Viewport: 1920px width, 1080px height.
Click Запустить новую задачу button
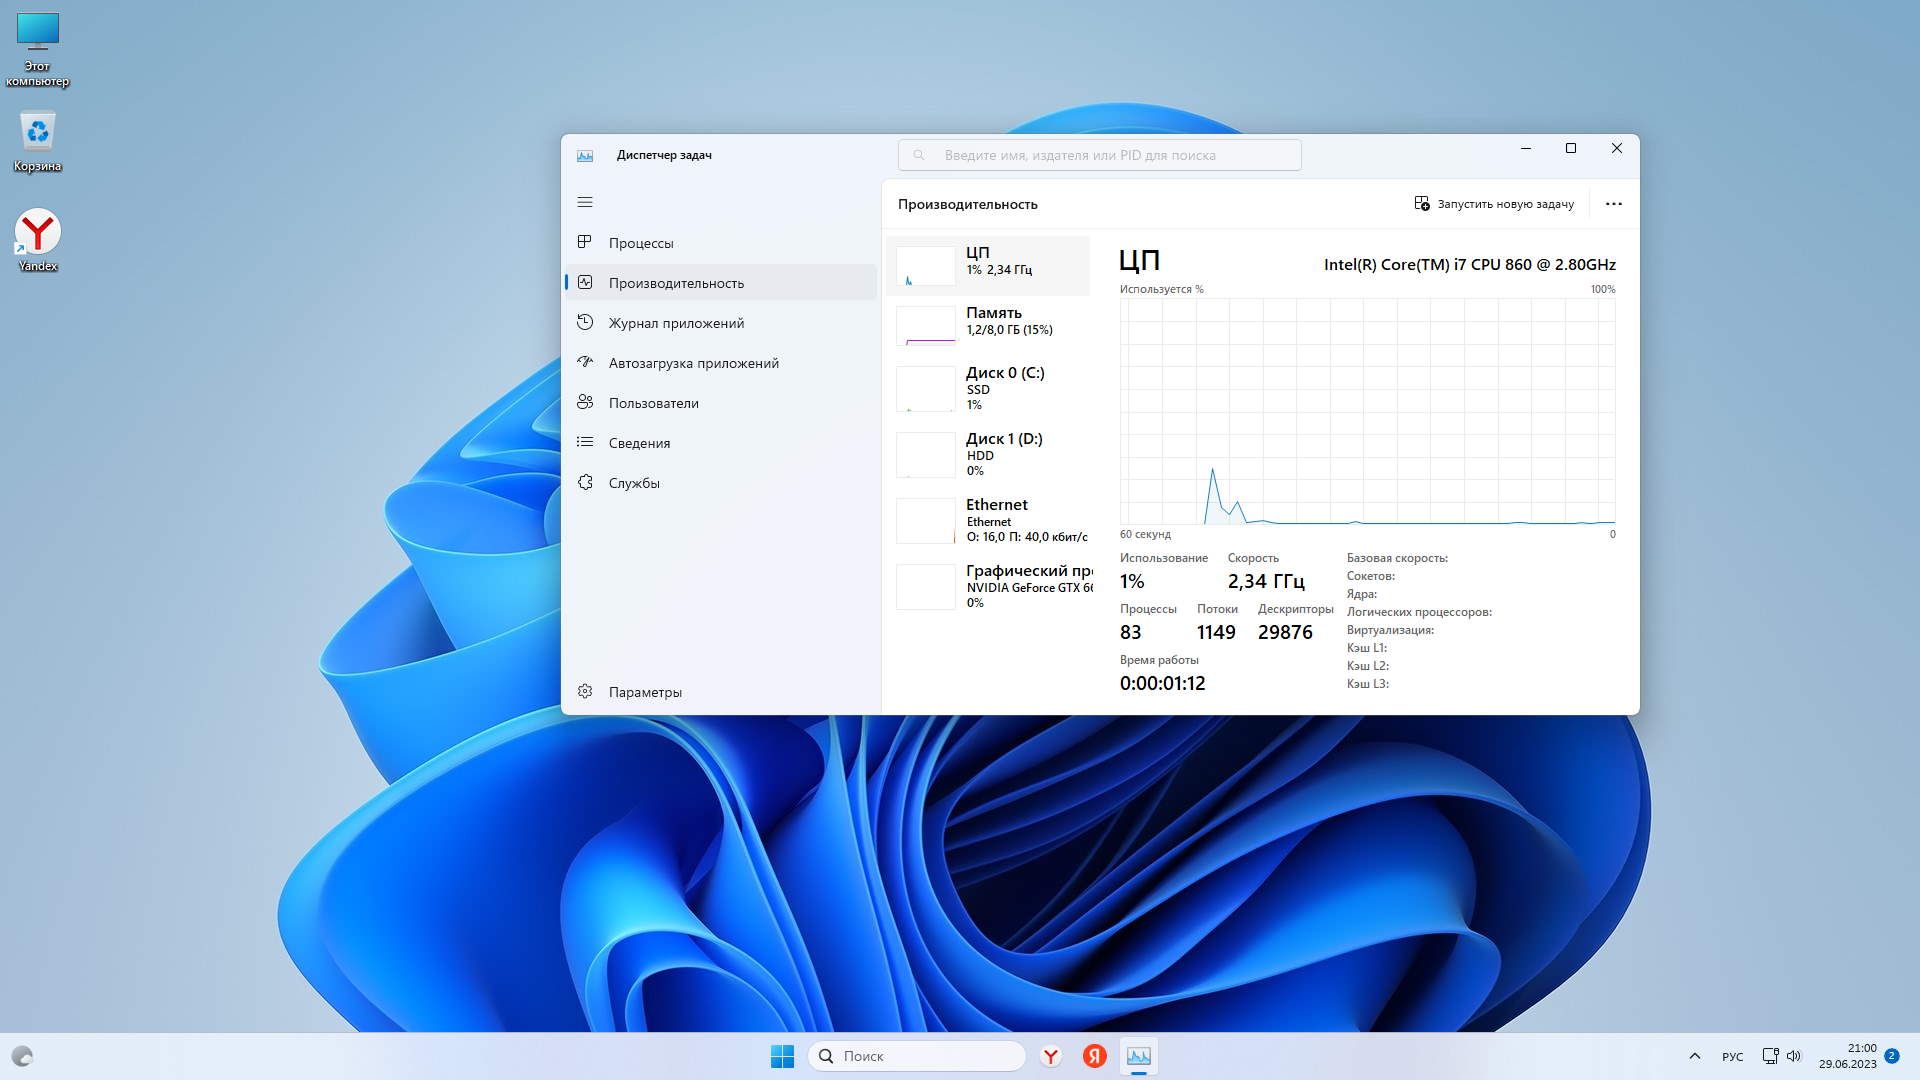click(1494, 204)
